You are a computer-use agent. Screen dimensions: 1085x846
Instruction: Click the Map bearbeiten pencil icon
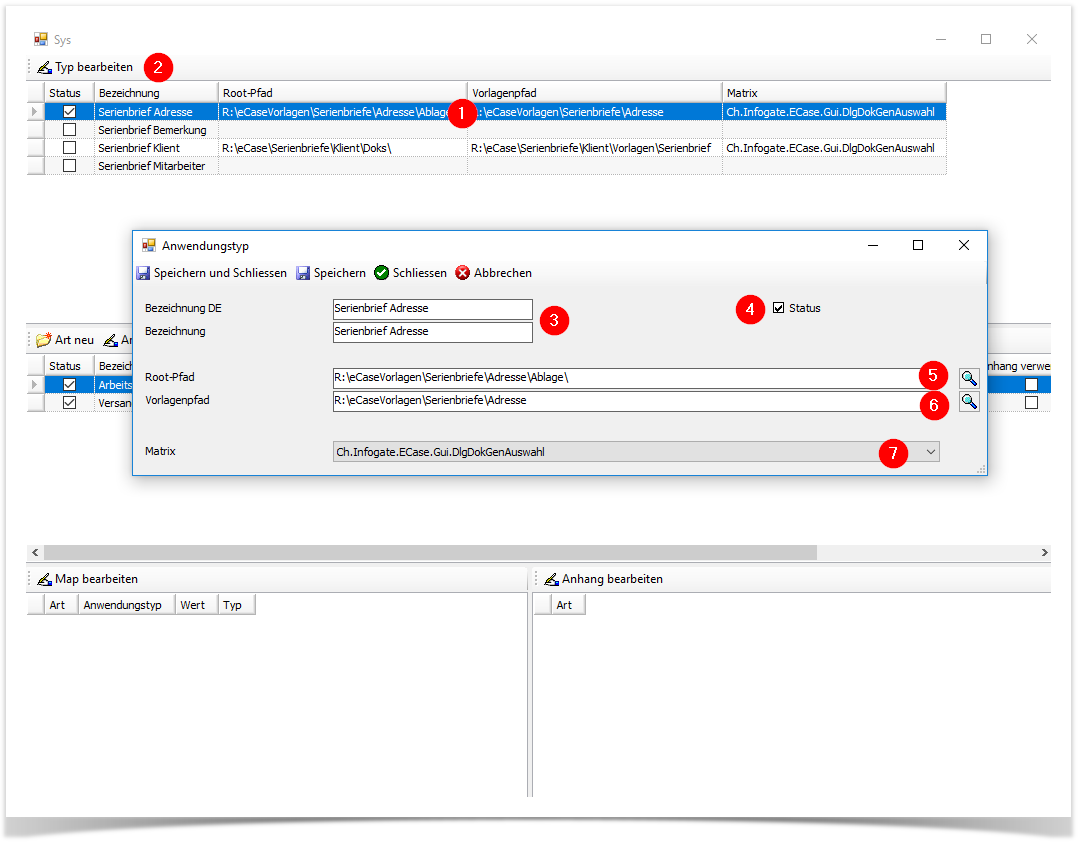pyautogui.click(x=44, y=579)
